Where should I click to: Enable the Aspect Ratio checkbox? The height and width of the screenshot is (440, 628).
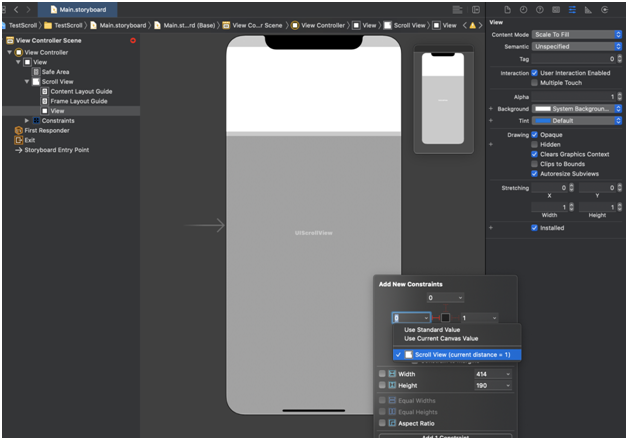(x=382, y=423)
